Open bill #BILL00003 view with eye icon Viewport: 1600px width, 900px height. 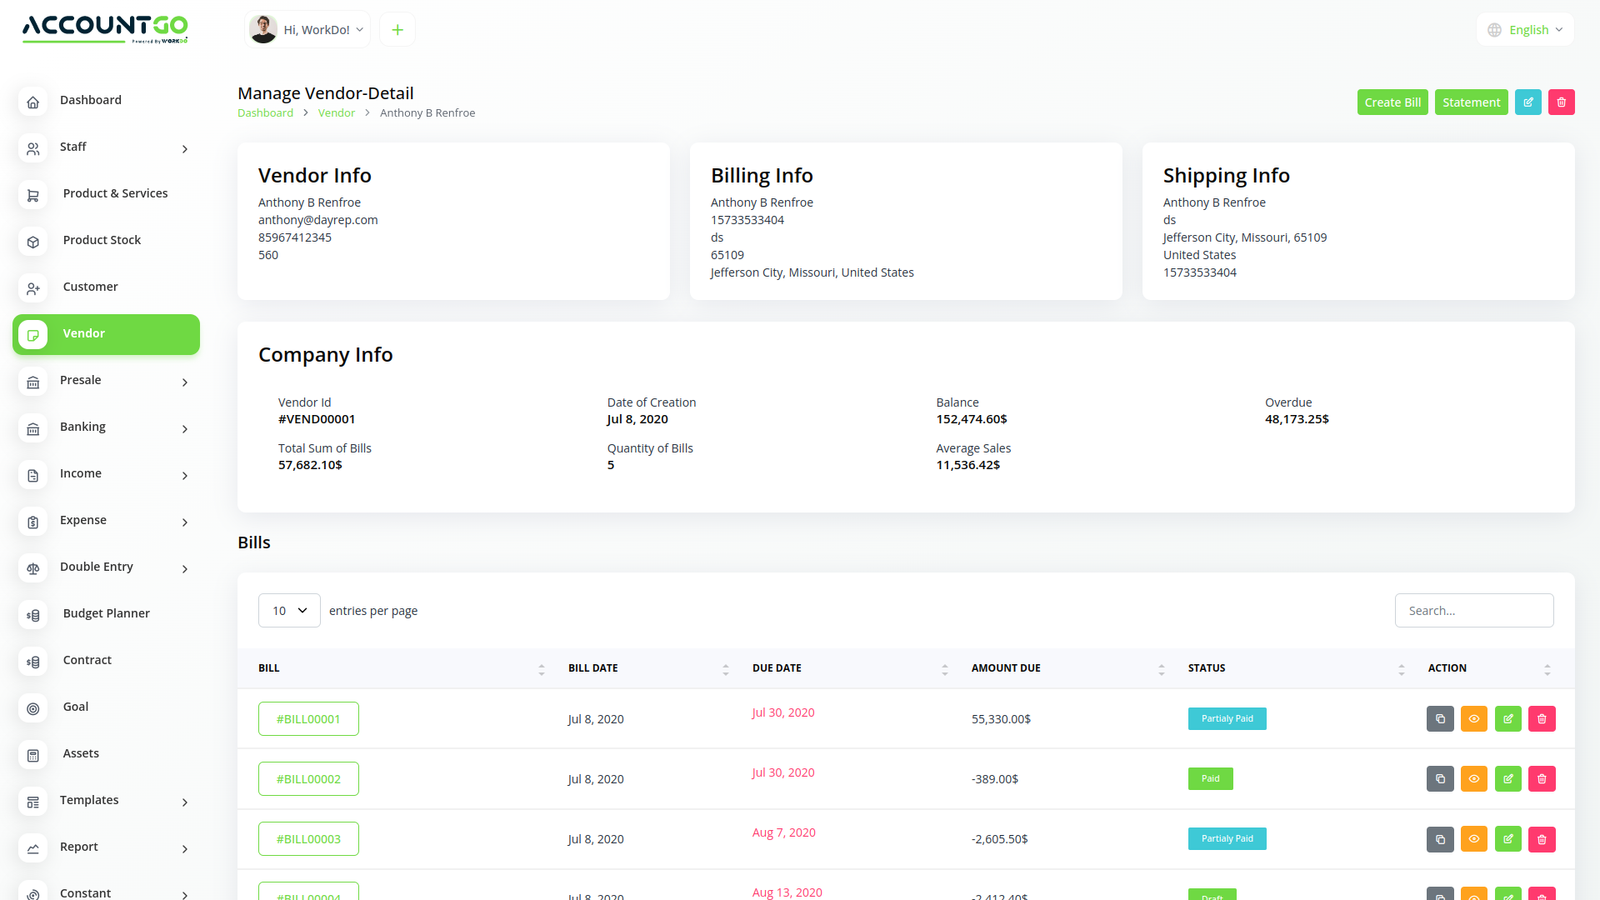point(1474,839)
